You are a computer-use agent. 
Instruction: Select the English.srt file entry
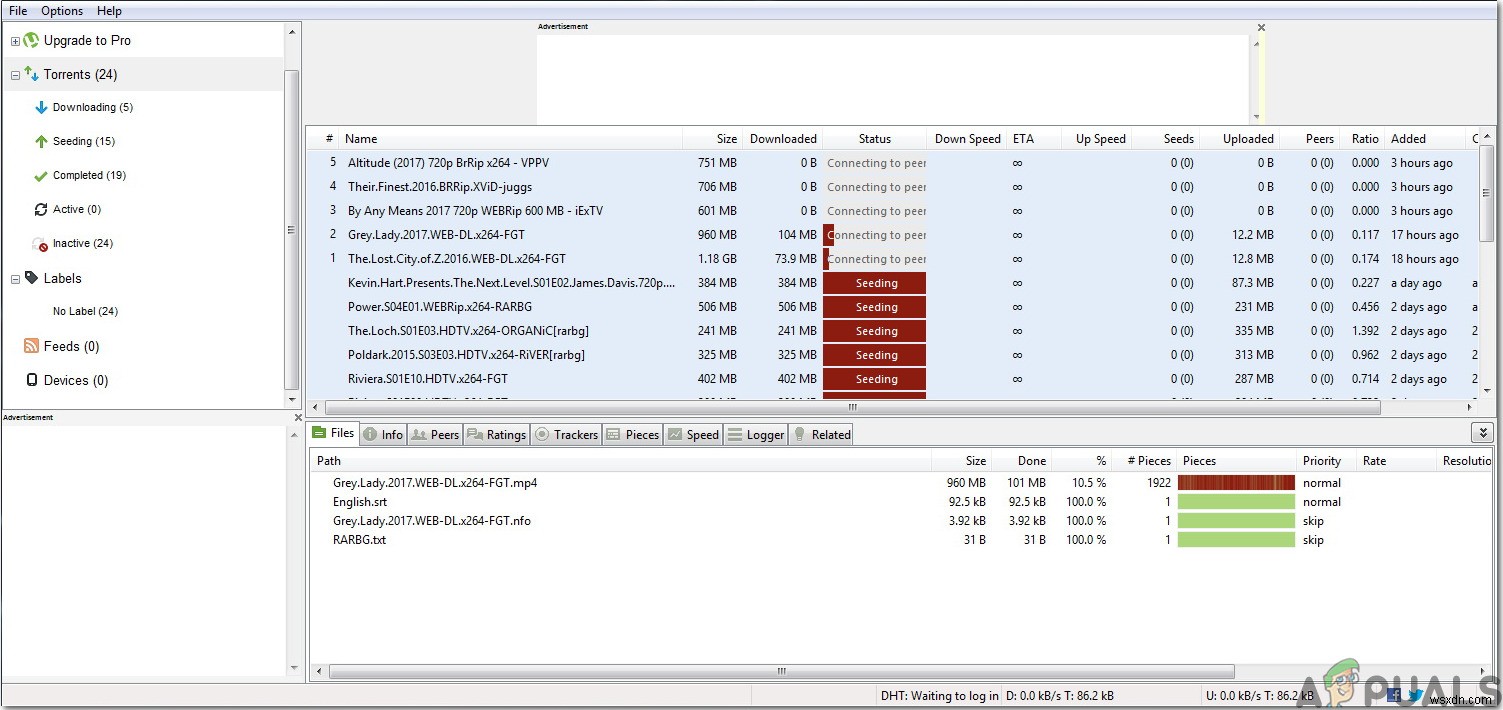point(362,501)
